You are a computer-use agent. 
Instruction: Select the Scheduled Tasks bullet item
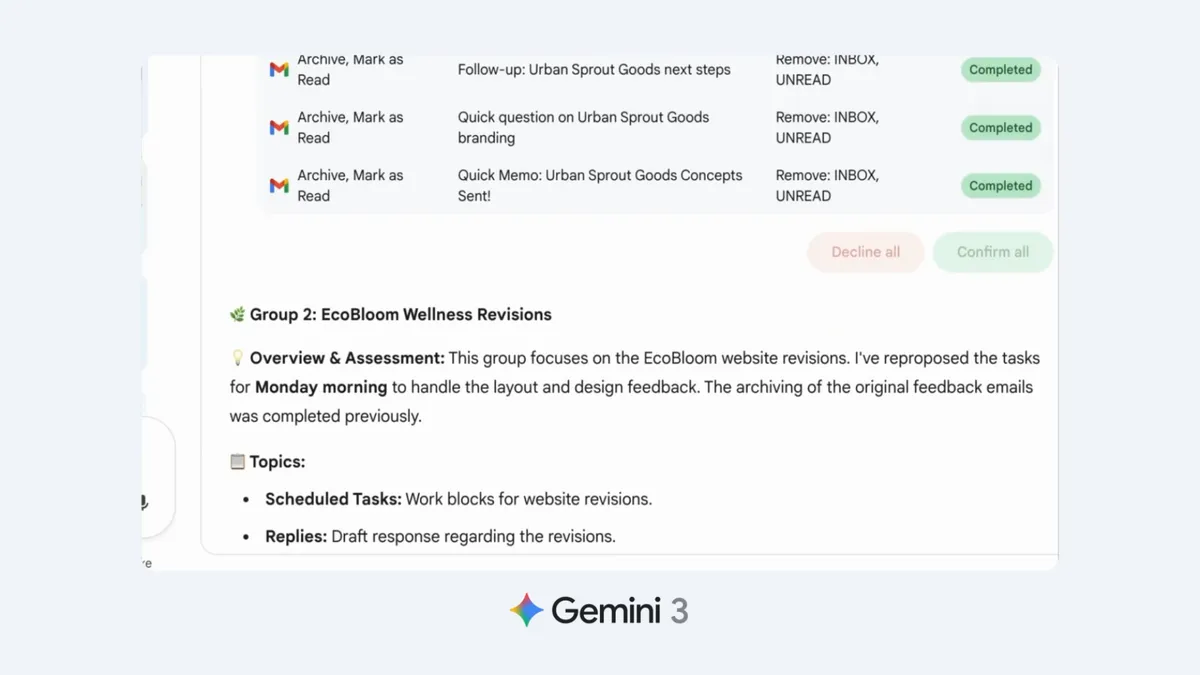tap(458, 498)
